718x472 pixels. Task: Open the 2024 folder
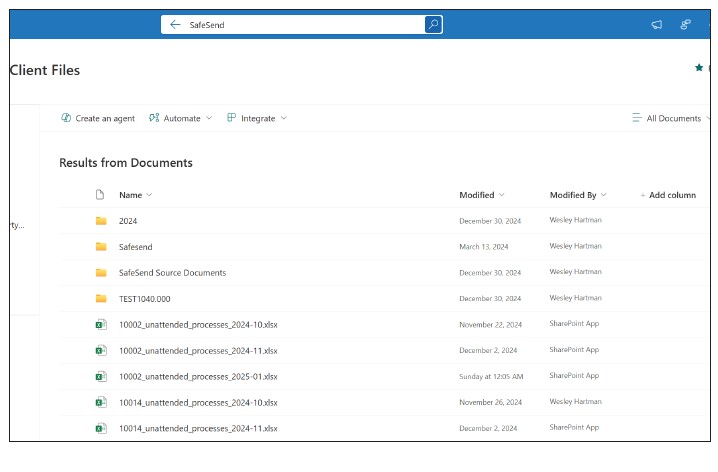pyautogui.click(x=127, y=220)
